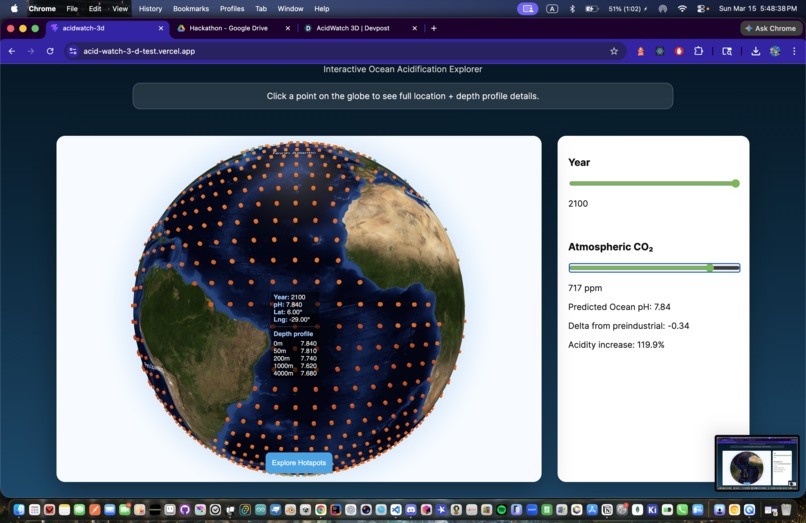Open the Profiles menu
The width and height of the screenshot is (806, 523).
(x=232, y=9)
